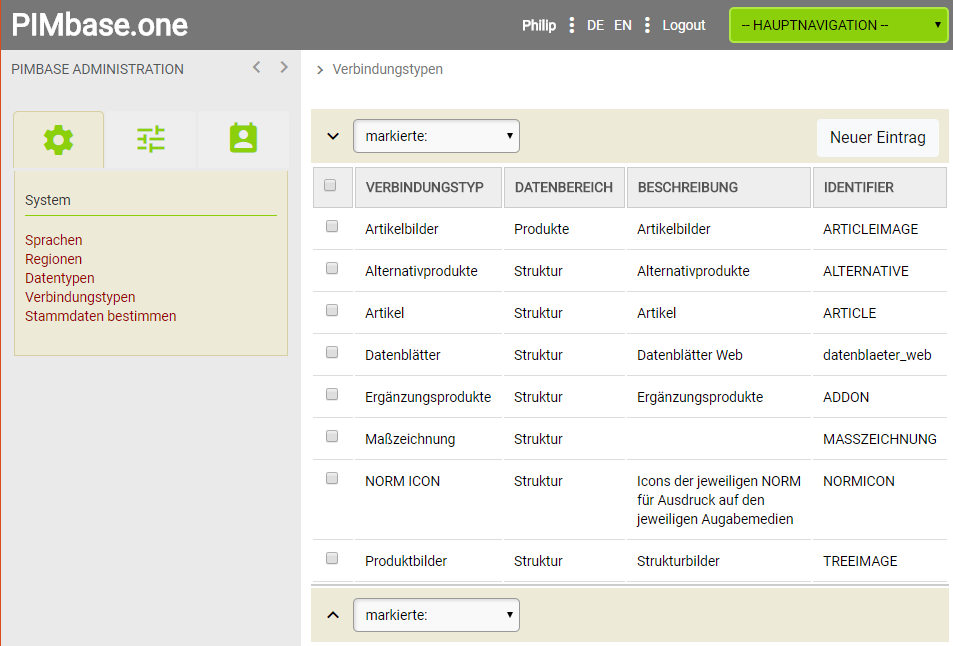Open the Sprachen link in System menu
The height and width of the screenshot is (646, 953).
[x=54, y=240]
